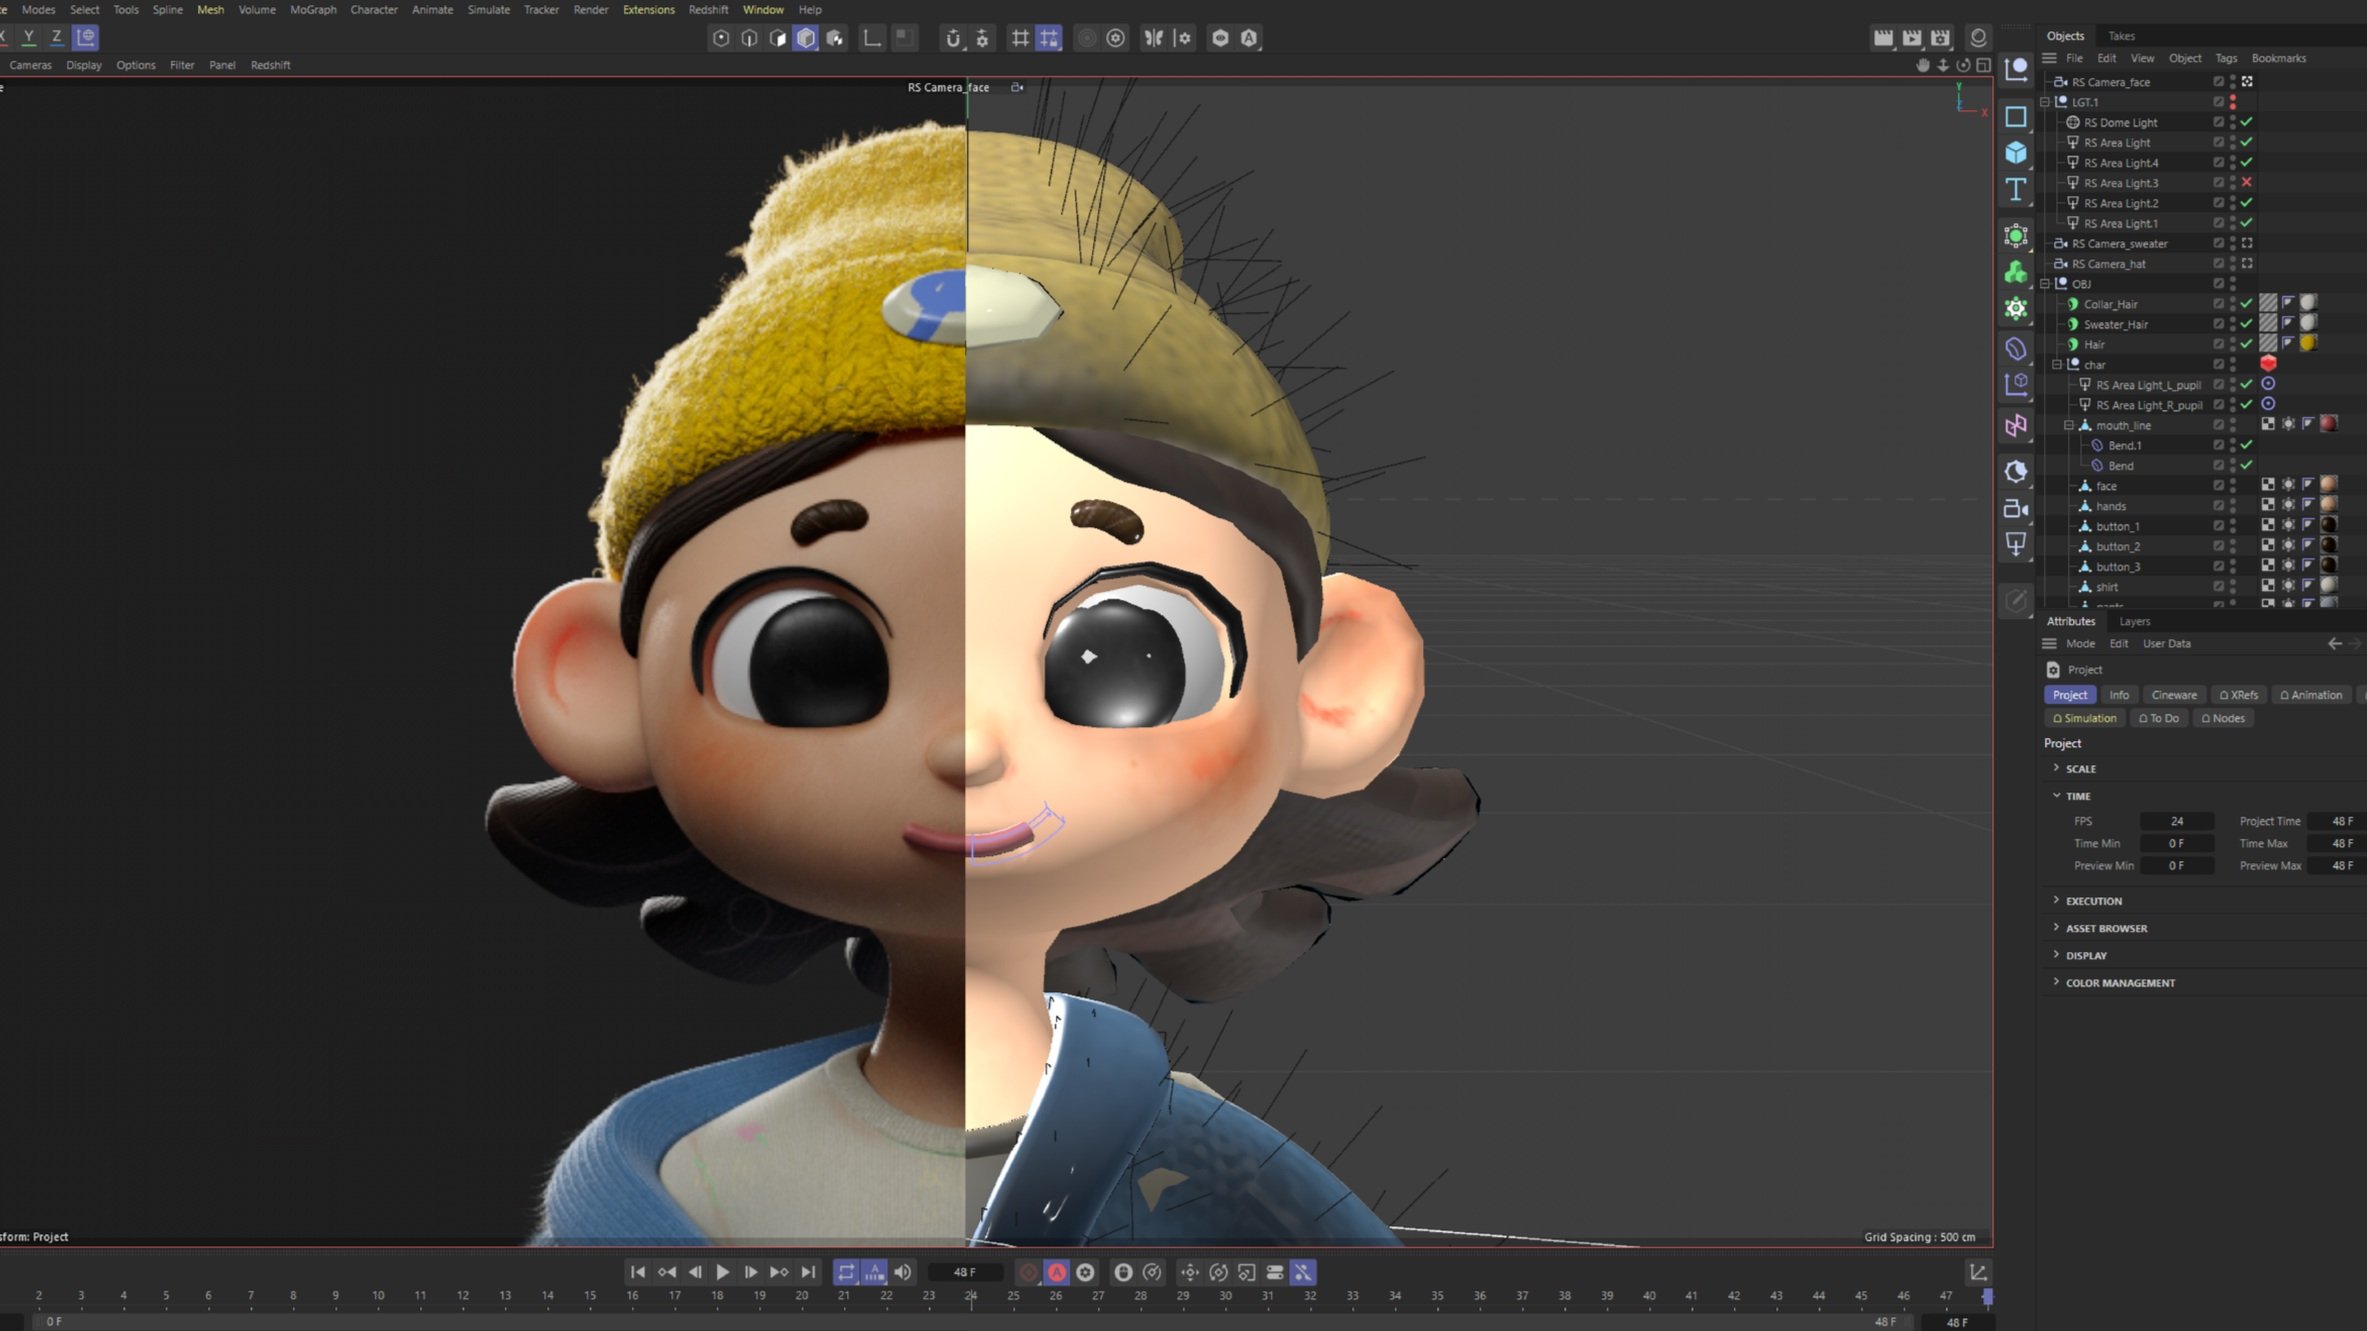Click the red Autokeying button
Screen dimensions: 2367x1331
pos(1056,1272)
